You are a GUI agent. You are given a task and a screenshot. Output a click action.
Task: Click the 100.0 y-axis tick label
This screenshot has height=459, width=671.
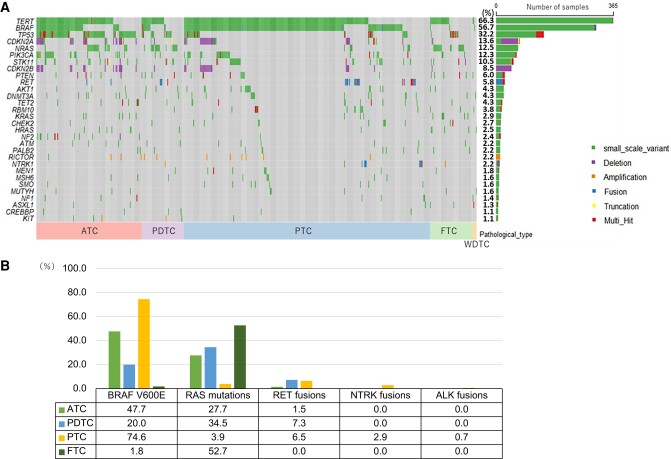pyautogui.click(x=74, y=268)
